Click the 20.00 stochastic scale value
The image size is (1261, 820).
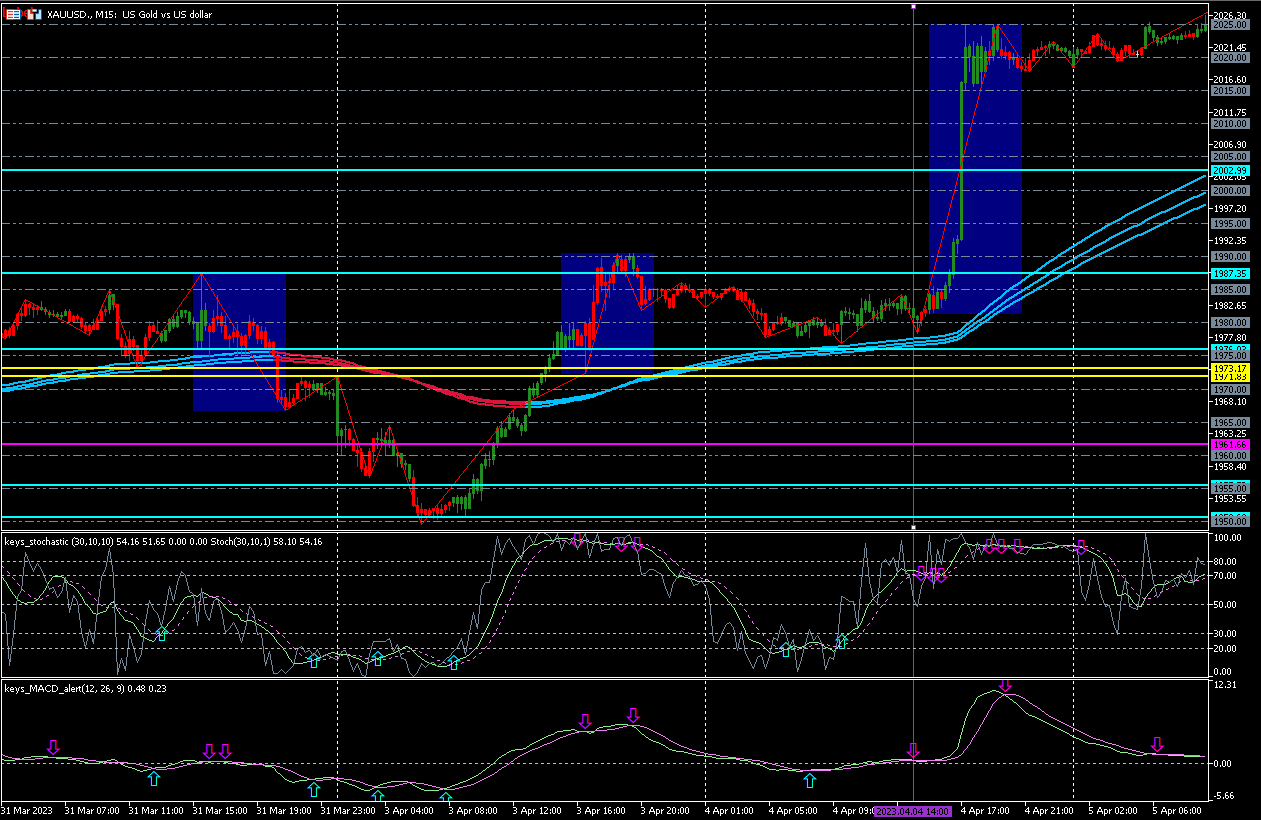(x=1226, y=648)
